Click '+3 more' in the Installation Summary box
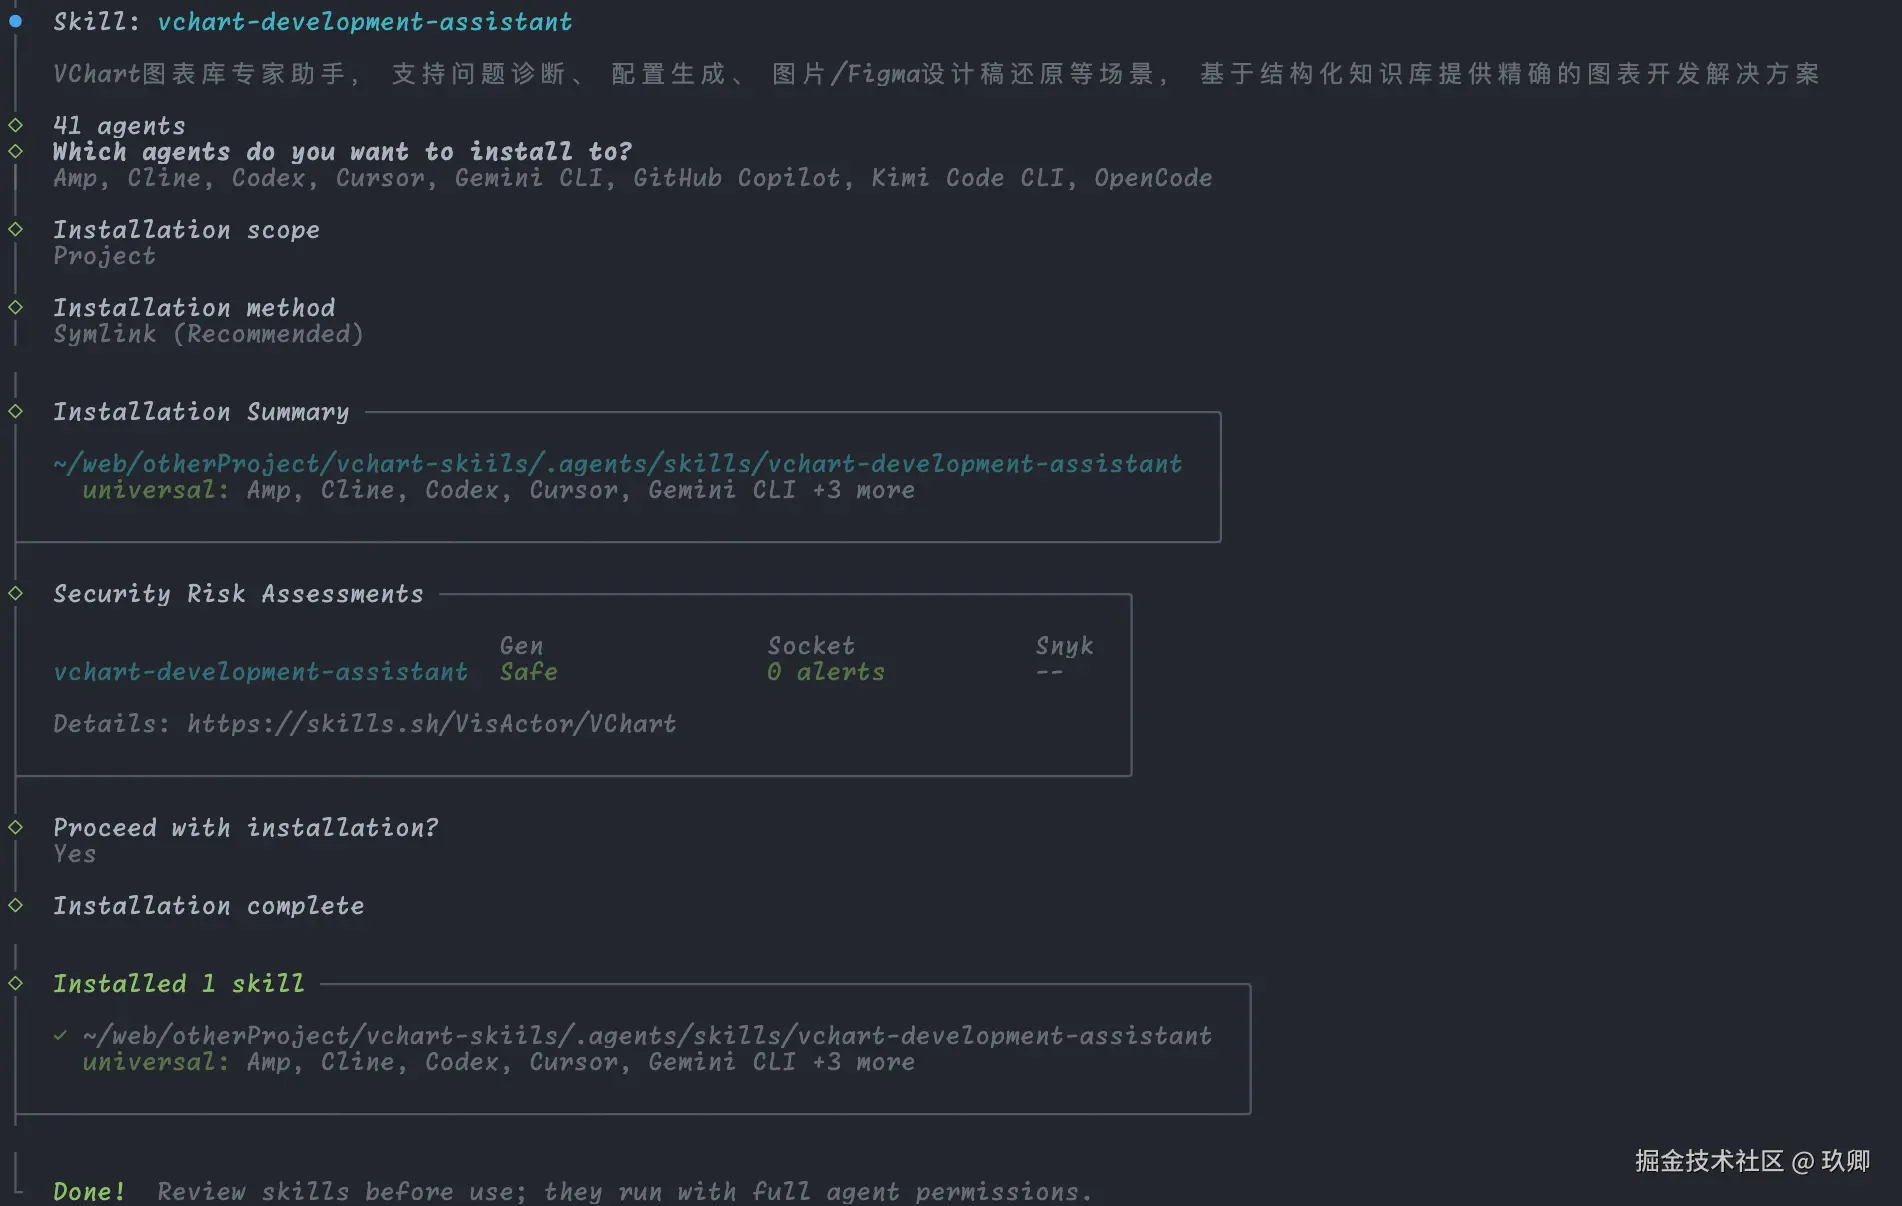 [x=863, y=490]
